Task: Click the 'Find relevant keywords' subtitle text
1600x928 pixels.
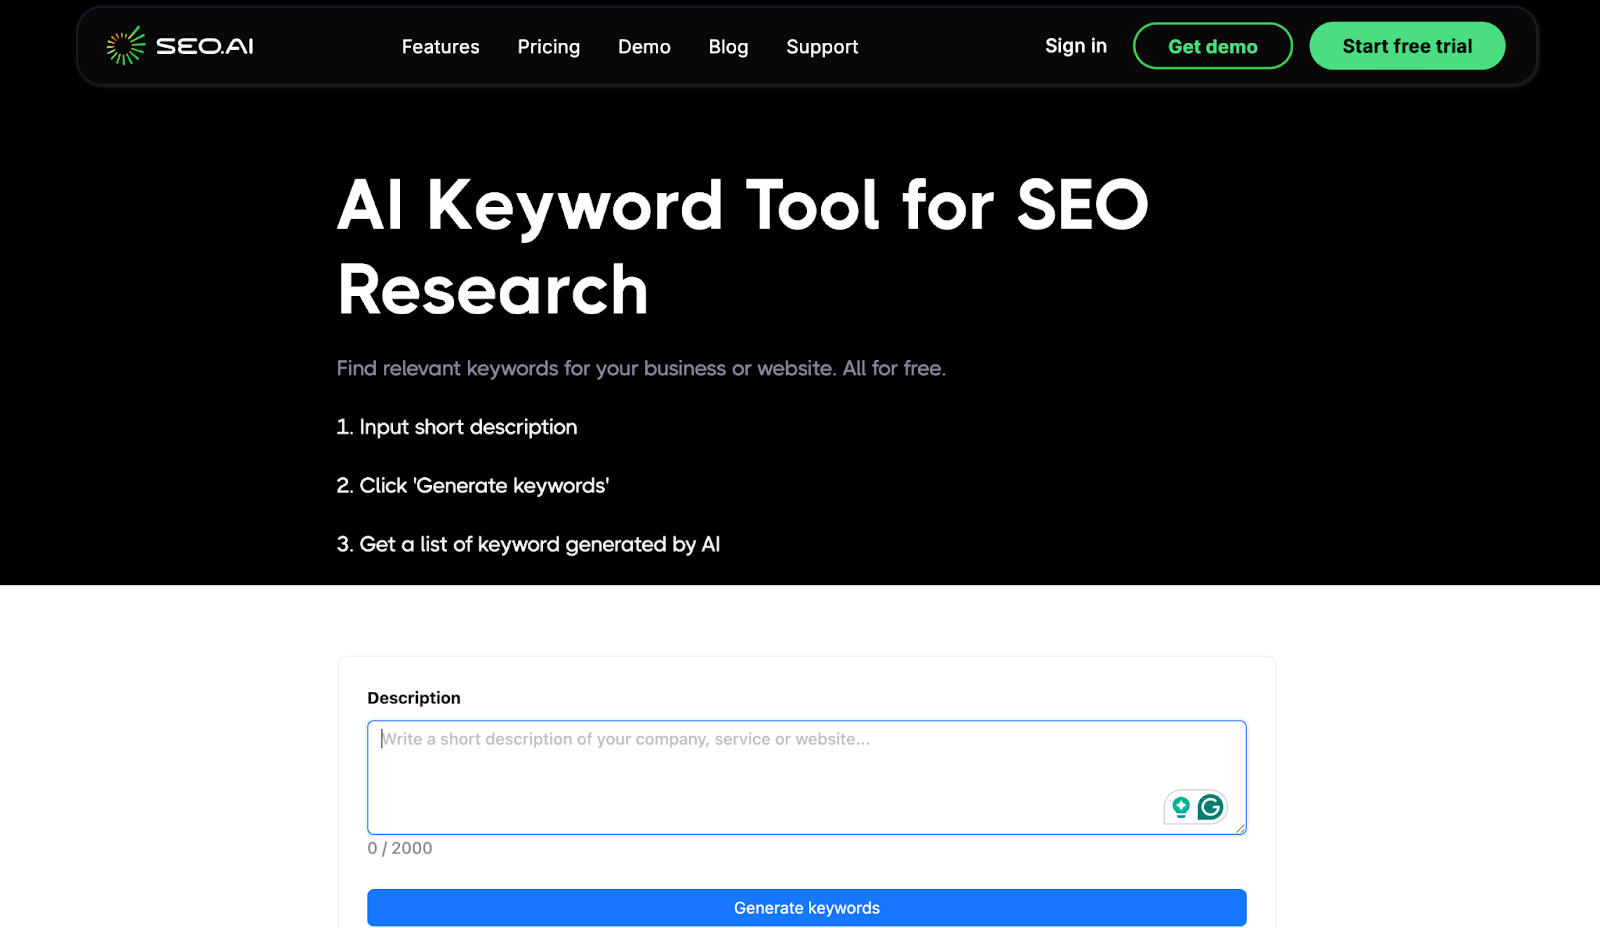Action: click(x=641, y=368)
